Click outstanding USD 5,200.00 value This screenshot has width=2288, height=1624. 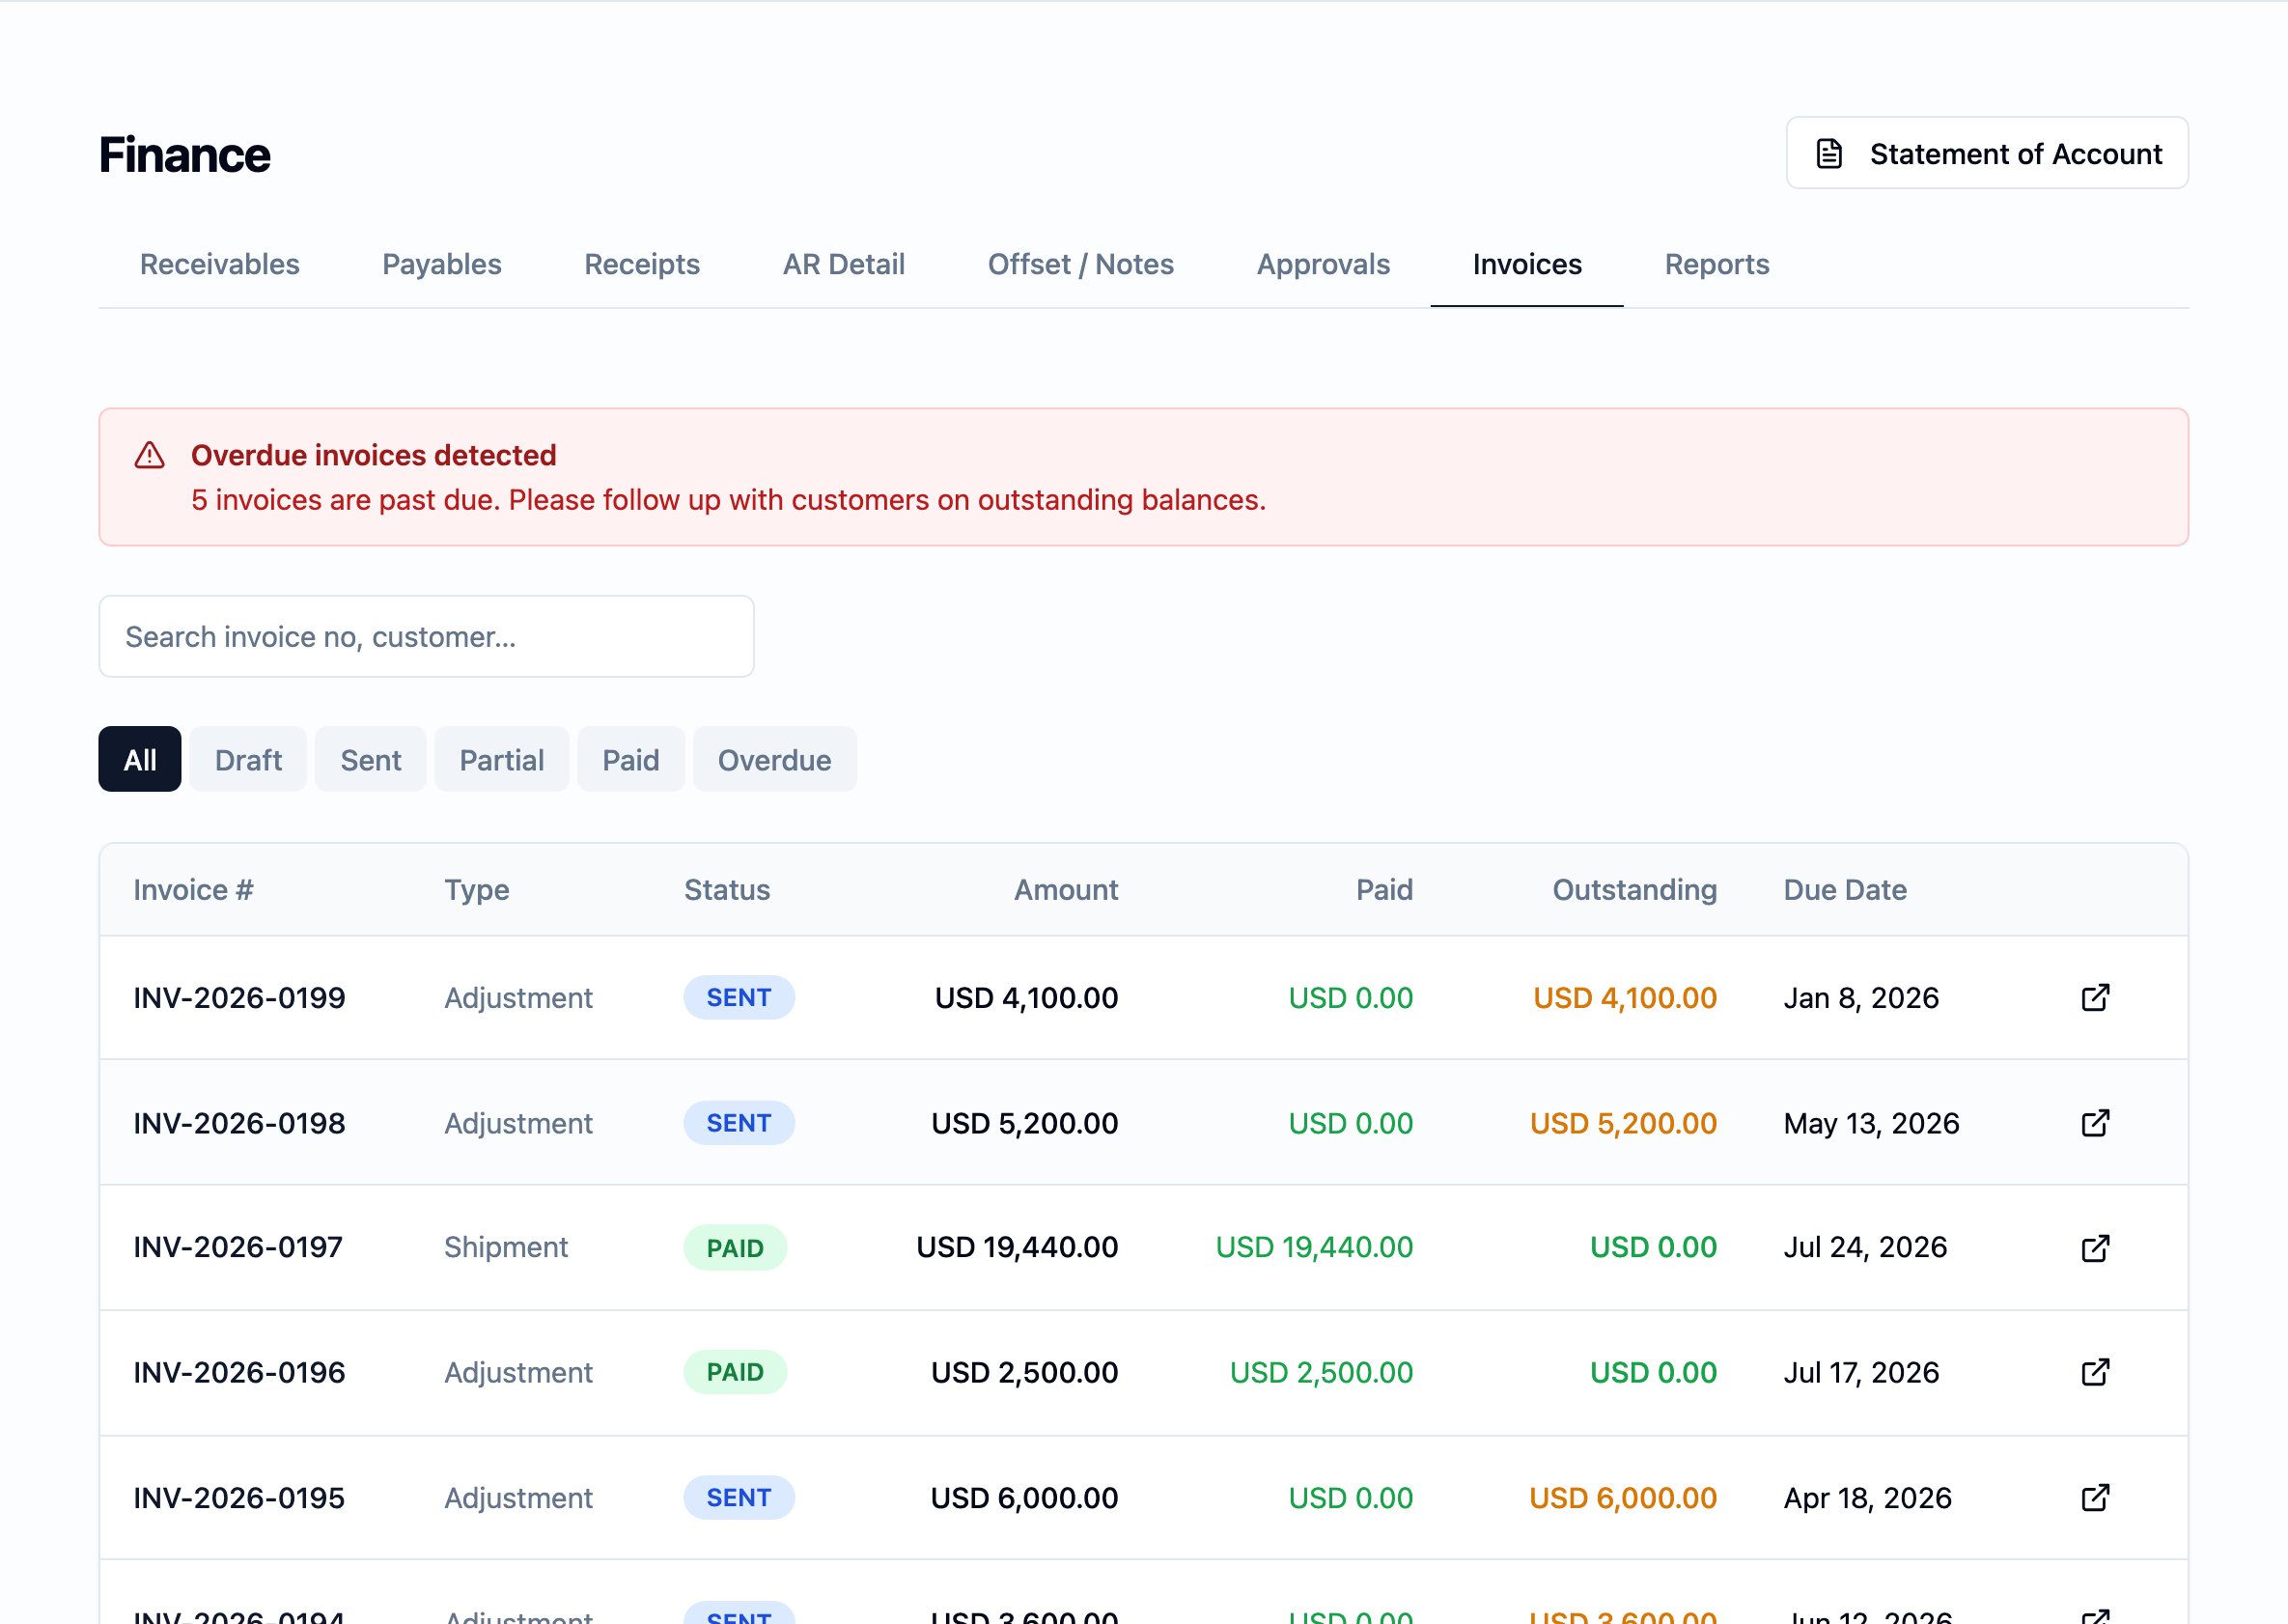(1623, 1123)
